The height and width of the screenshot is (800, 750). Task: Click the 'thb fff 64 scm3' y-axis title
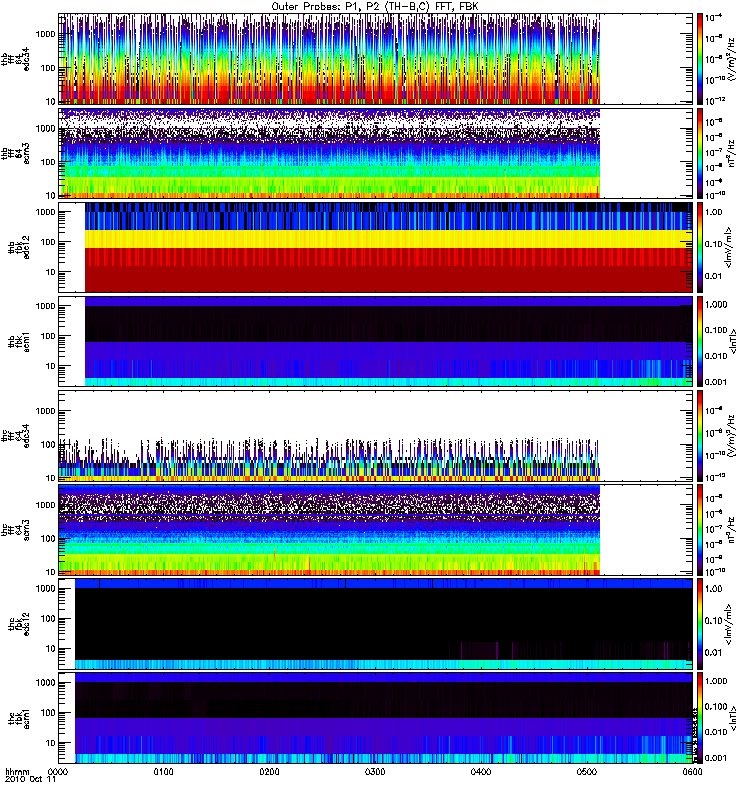[x=15, y=153]
